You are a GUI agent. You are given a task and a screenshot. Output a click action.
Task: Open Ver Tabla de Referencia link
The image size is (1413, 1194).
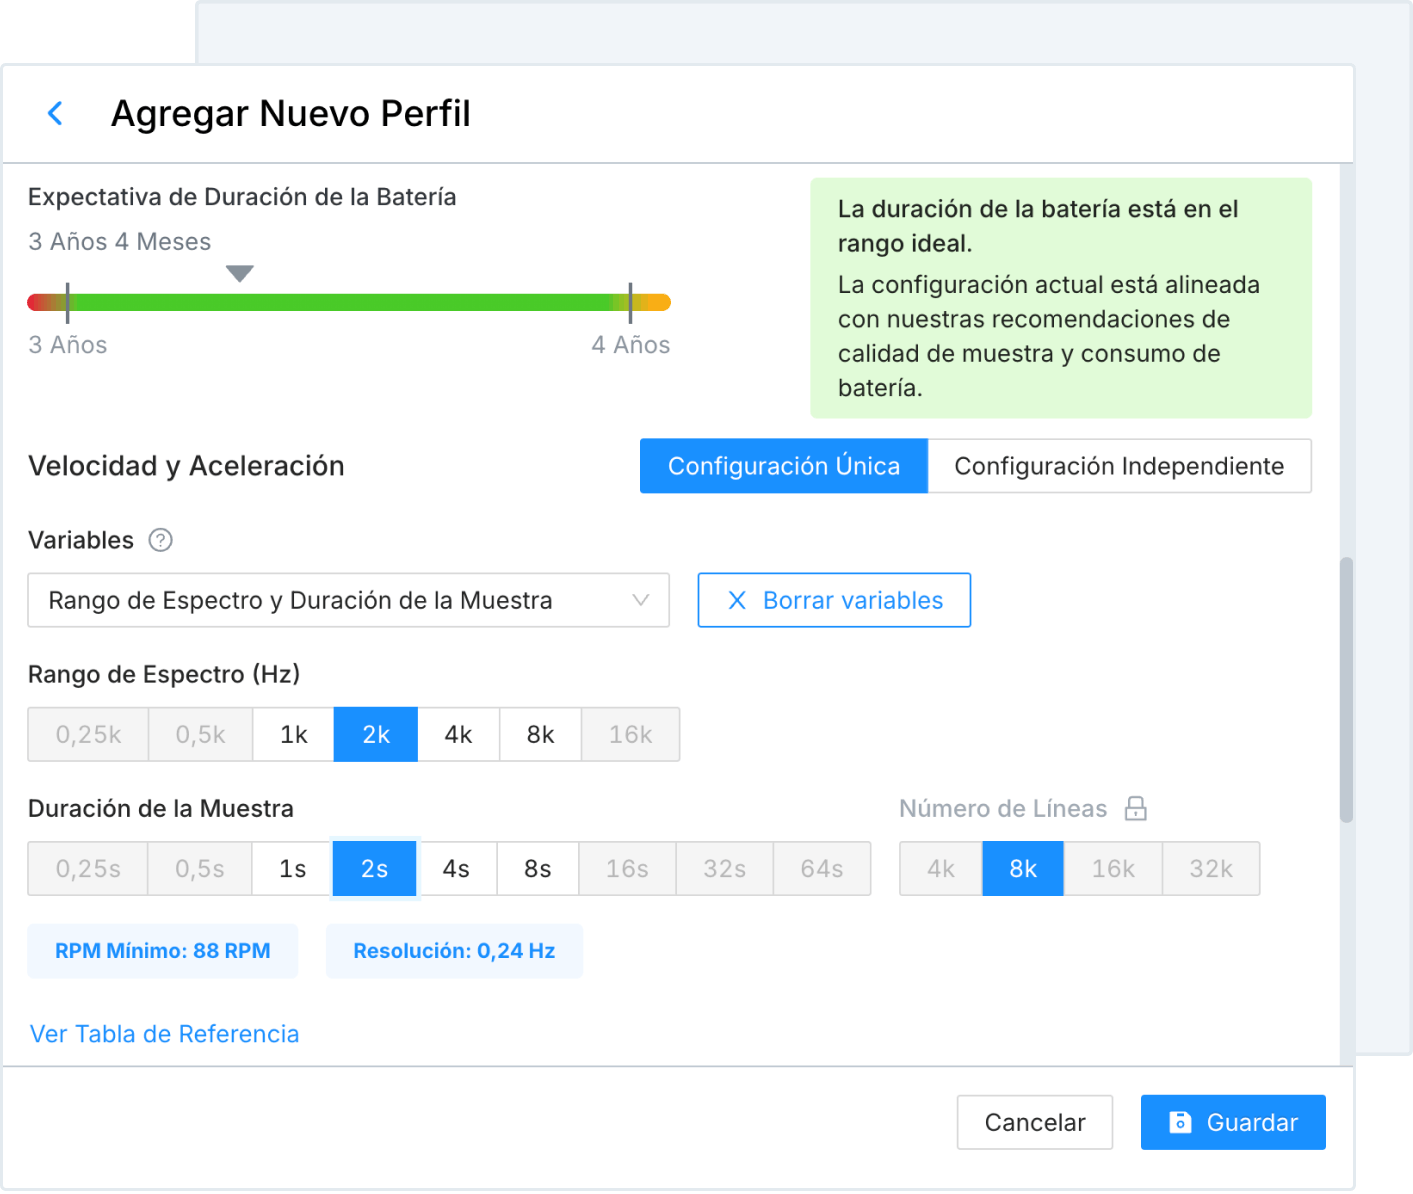(x=164, y=1034)
